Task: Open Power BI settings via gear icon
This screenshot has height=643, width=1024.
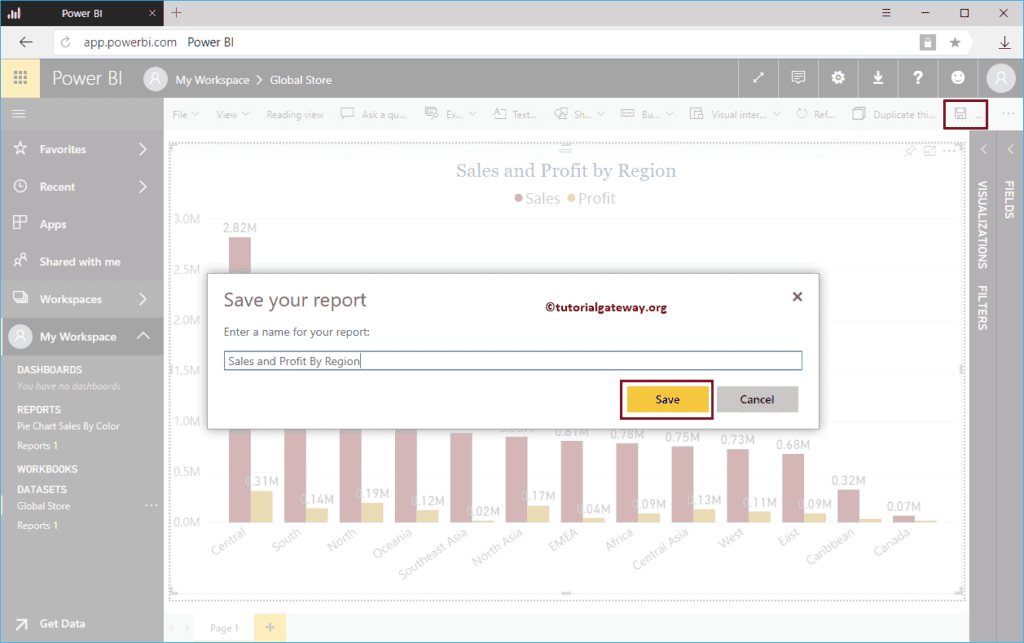Action: click(838, 78)
